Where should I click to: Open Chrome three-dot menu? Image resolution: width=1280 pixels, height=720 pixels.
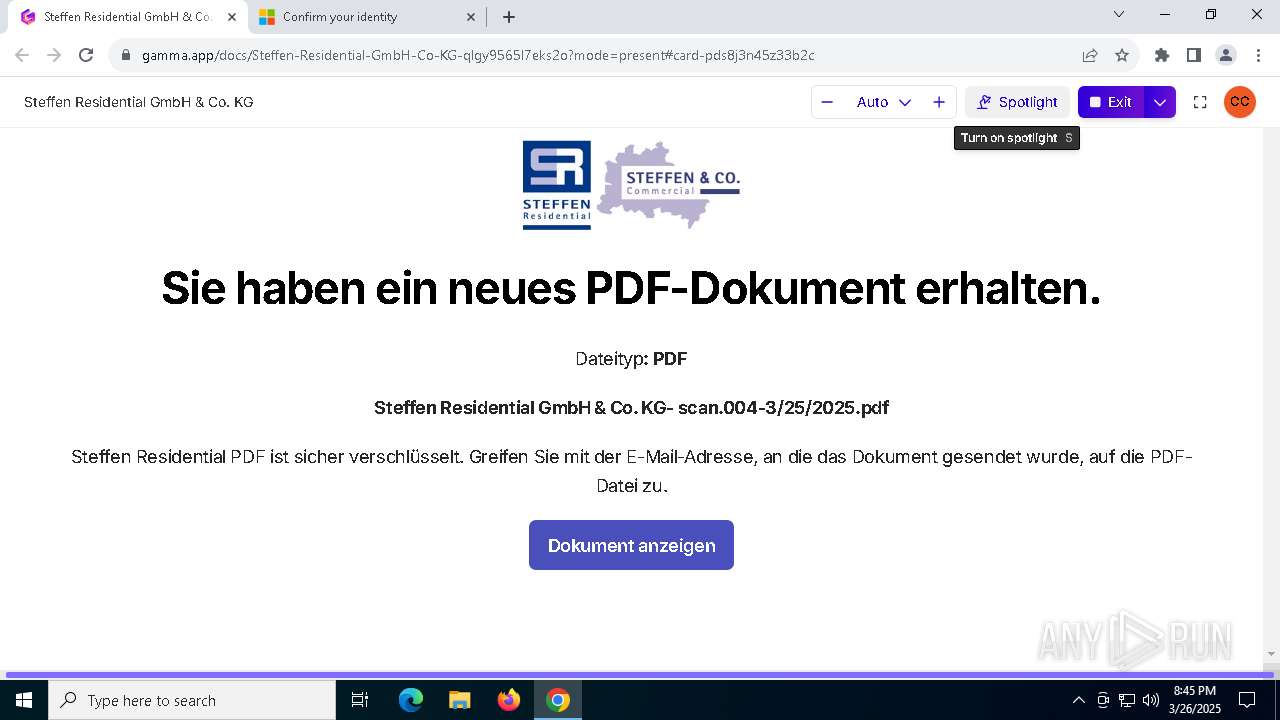tap(1258, 55)
